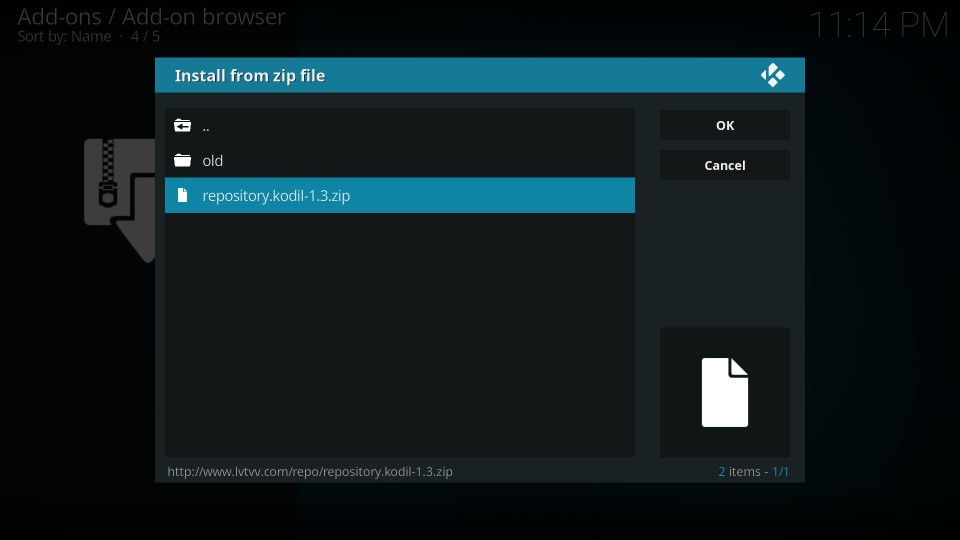Click the "Install from zip file" title

pyautogui.click(x=250, y=76)
